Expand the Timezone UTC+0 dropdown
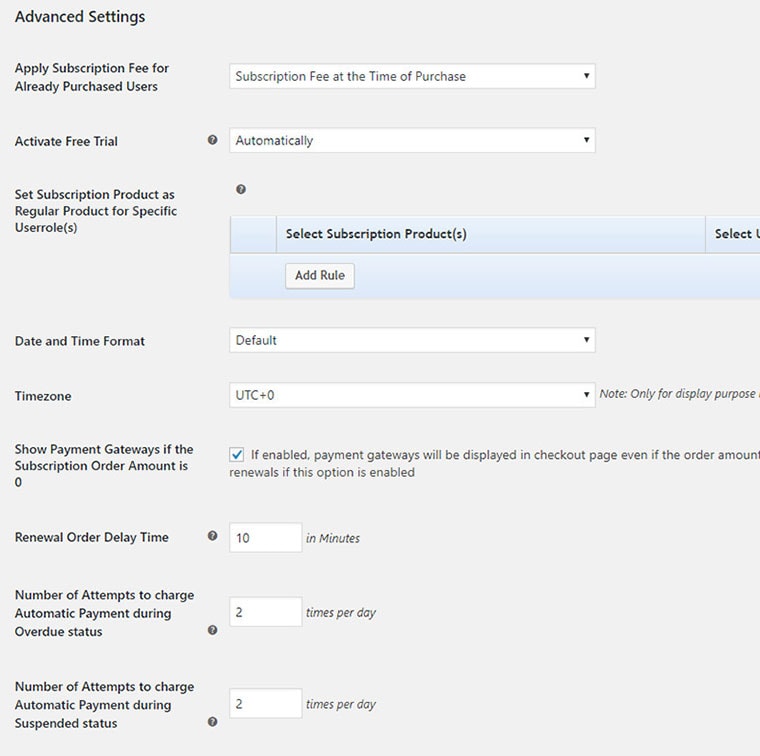The width and height of the screenshot is (760, 756). coord(412,395)
